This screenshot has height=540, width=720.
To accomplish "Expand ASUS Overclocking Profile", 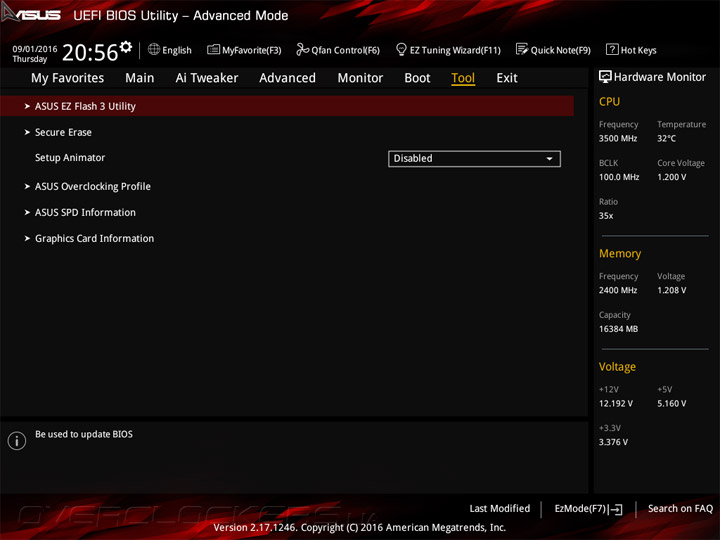I will [x=92, y=186].
